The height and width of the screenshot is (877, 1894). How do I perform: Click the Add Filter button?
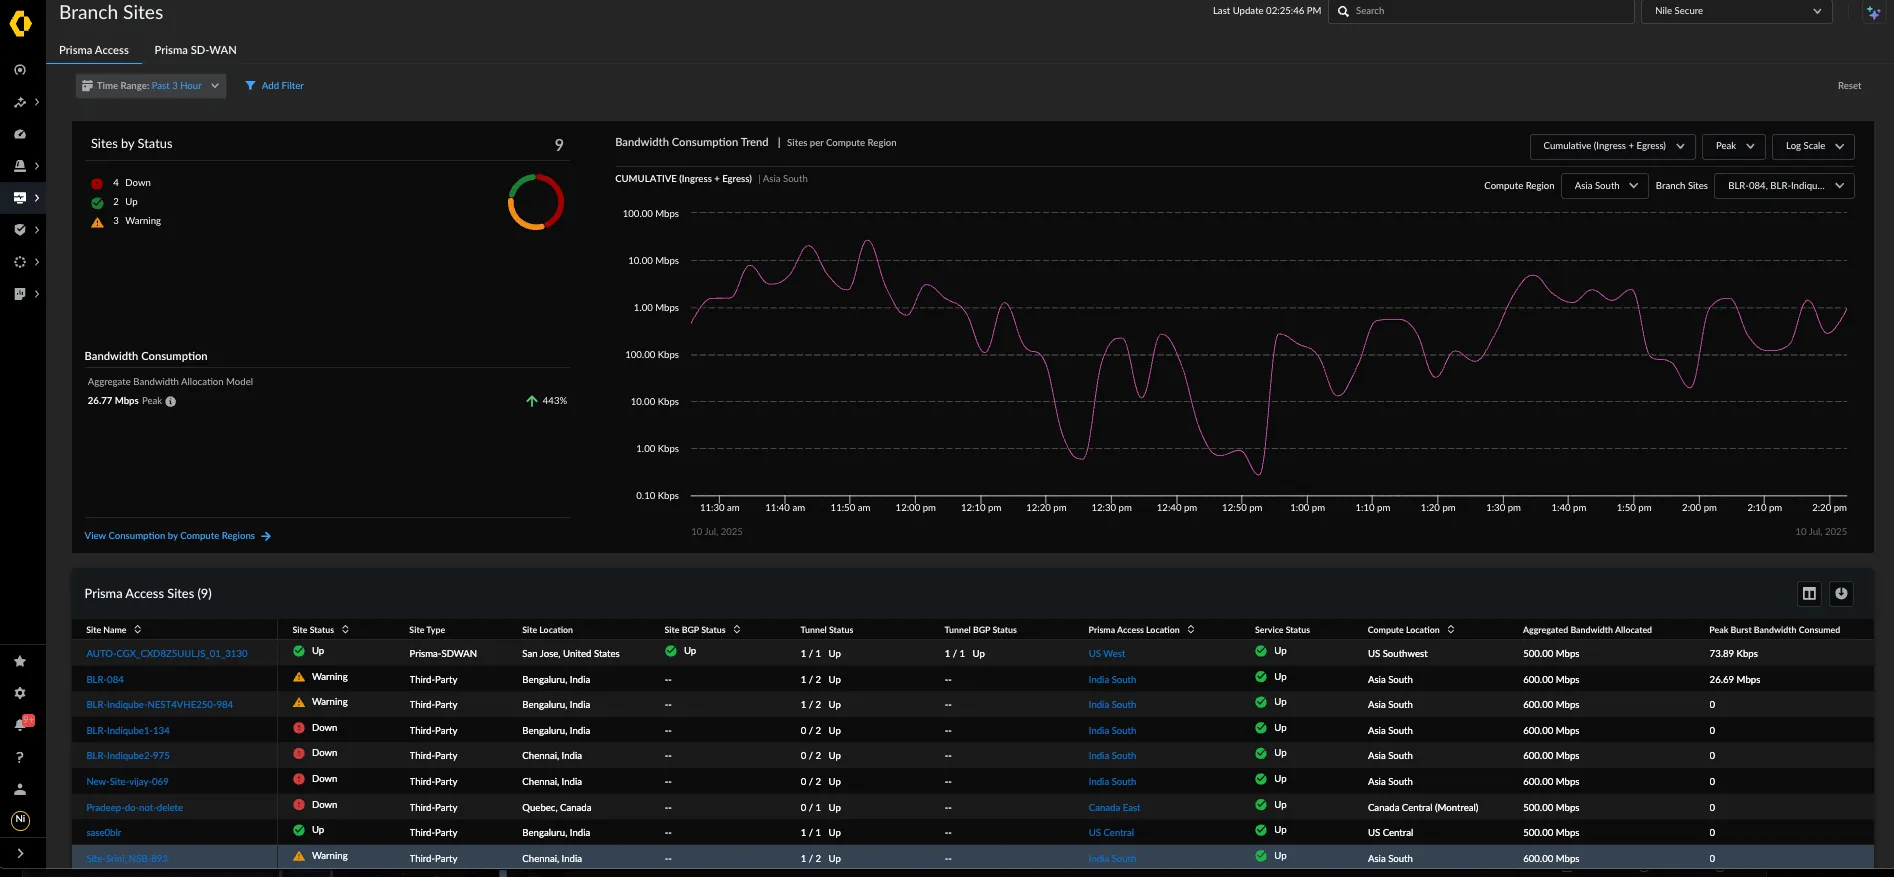pyautogui.click(x=275, y=86)
